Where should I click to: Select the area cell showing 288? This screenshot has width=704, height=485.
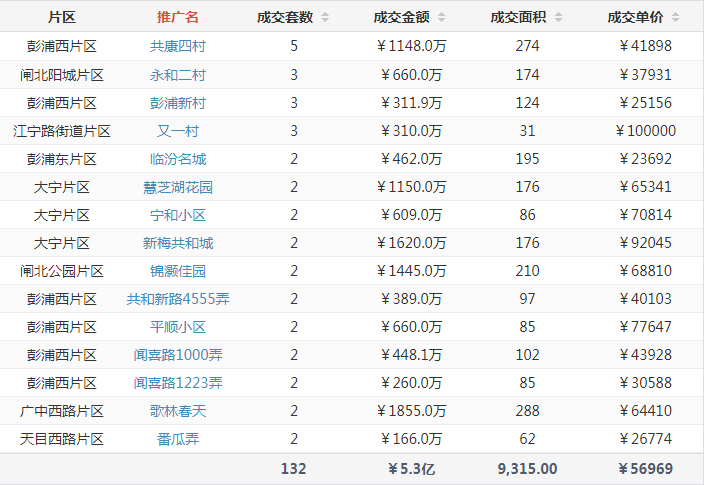(x=528, y=411)
